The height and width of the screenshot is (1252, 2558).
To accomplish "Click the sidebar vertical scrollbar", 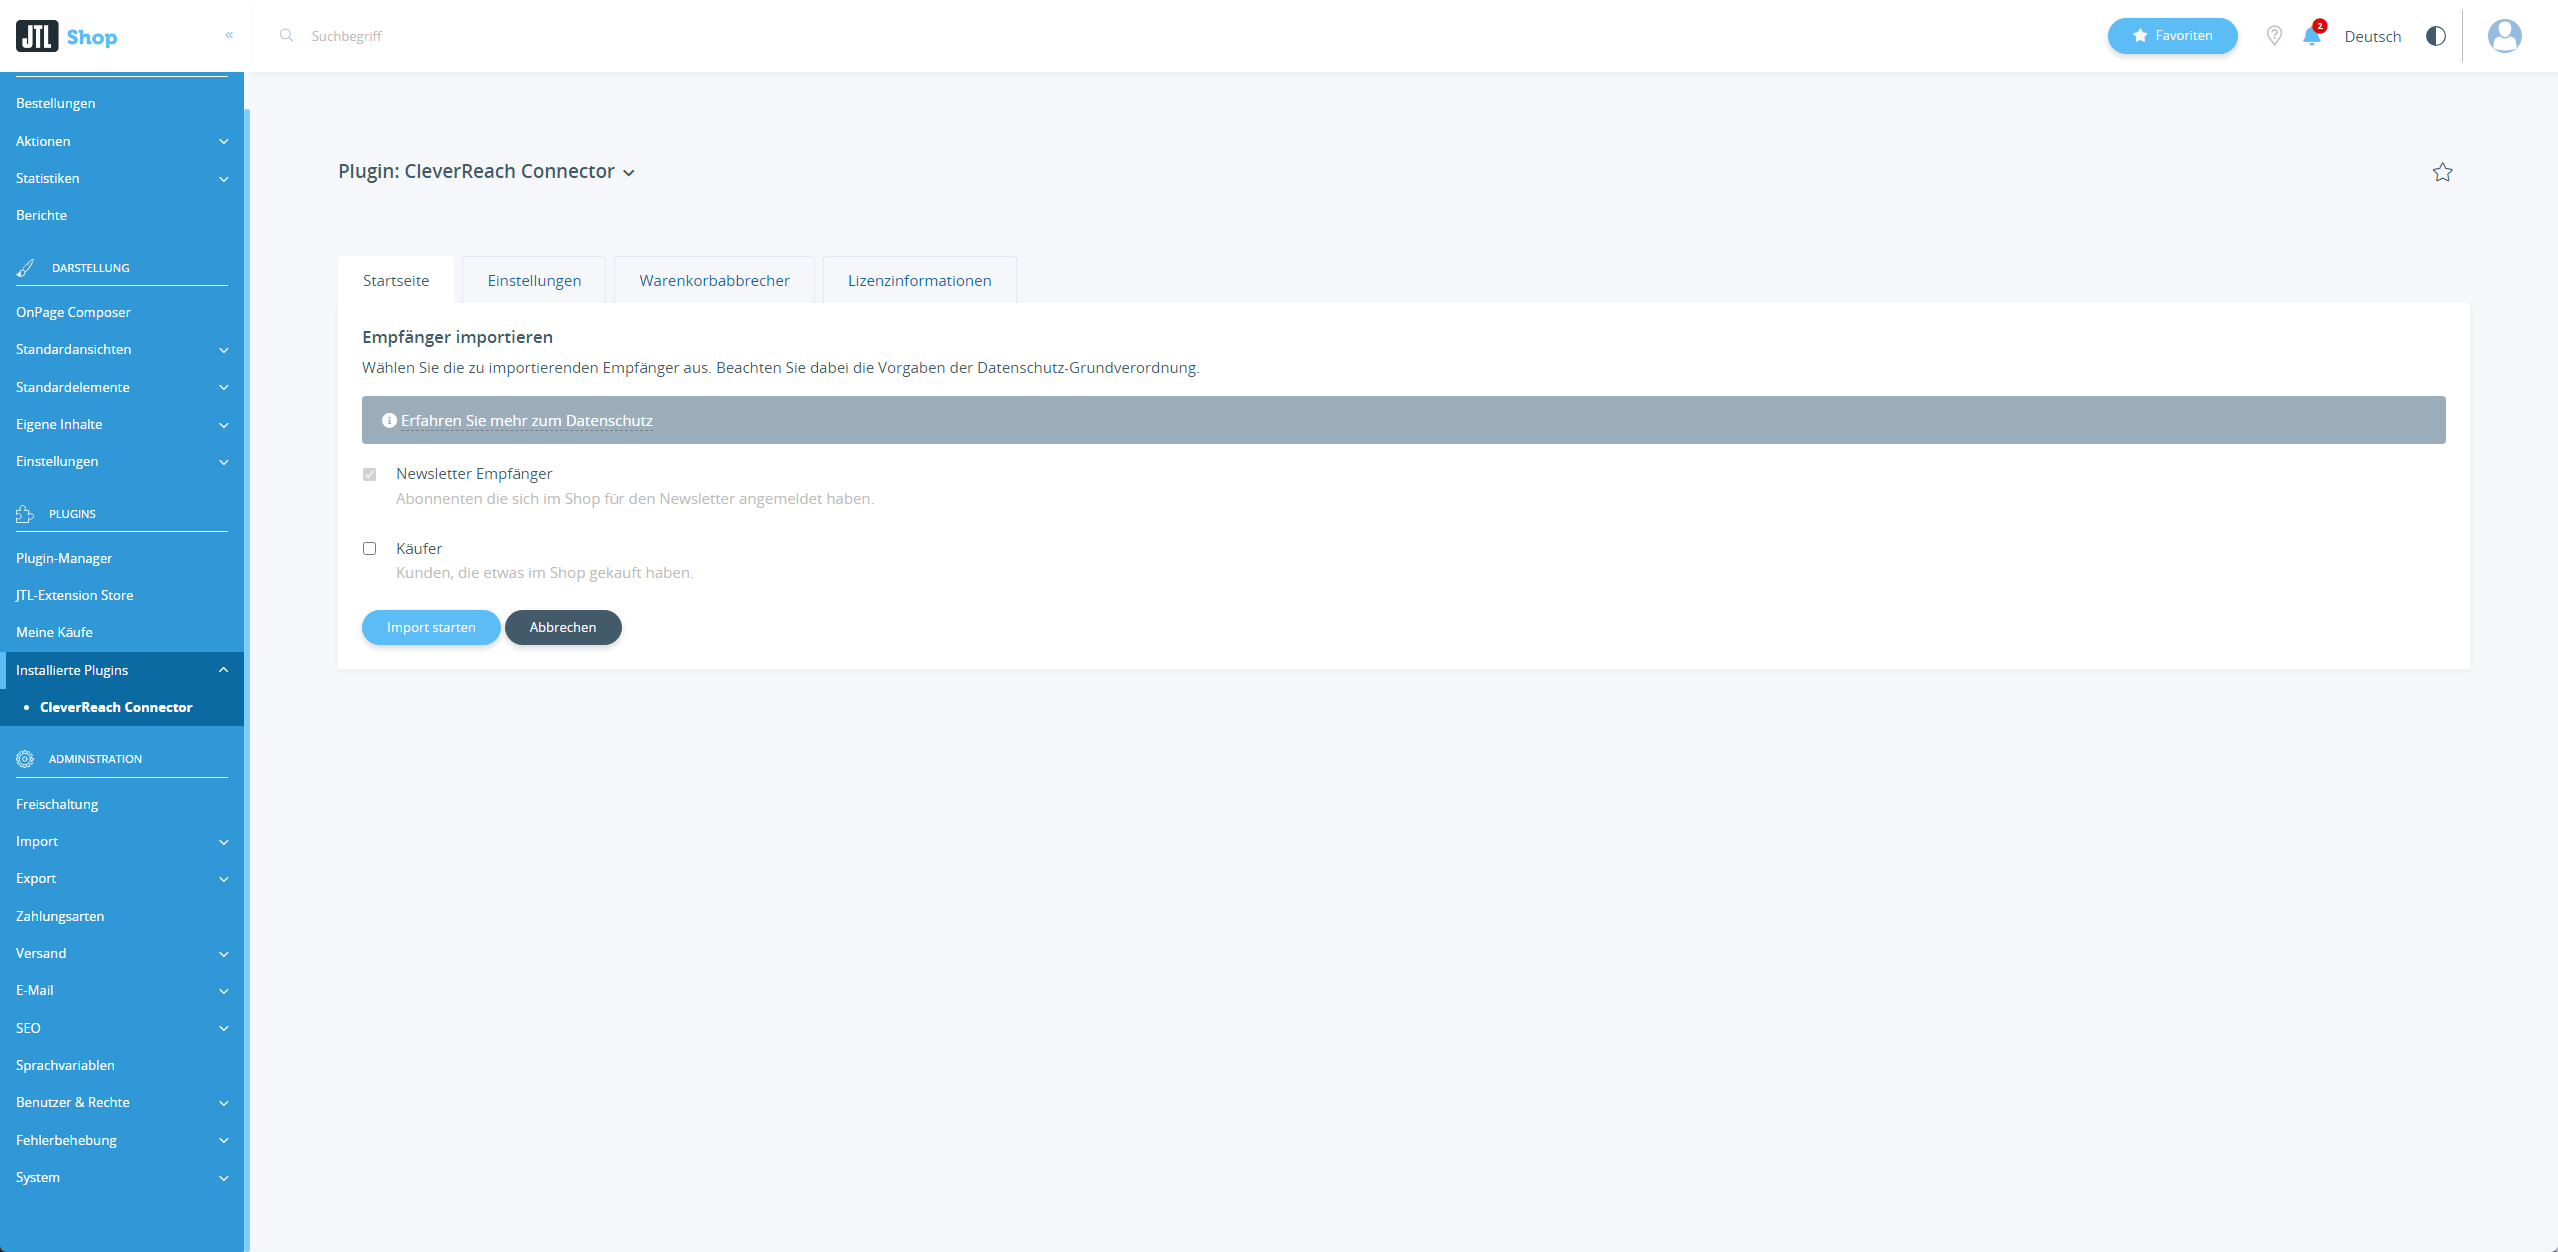I will point(247,680).
